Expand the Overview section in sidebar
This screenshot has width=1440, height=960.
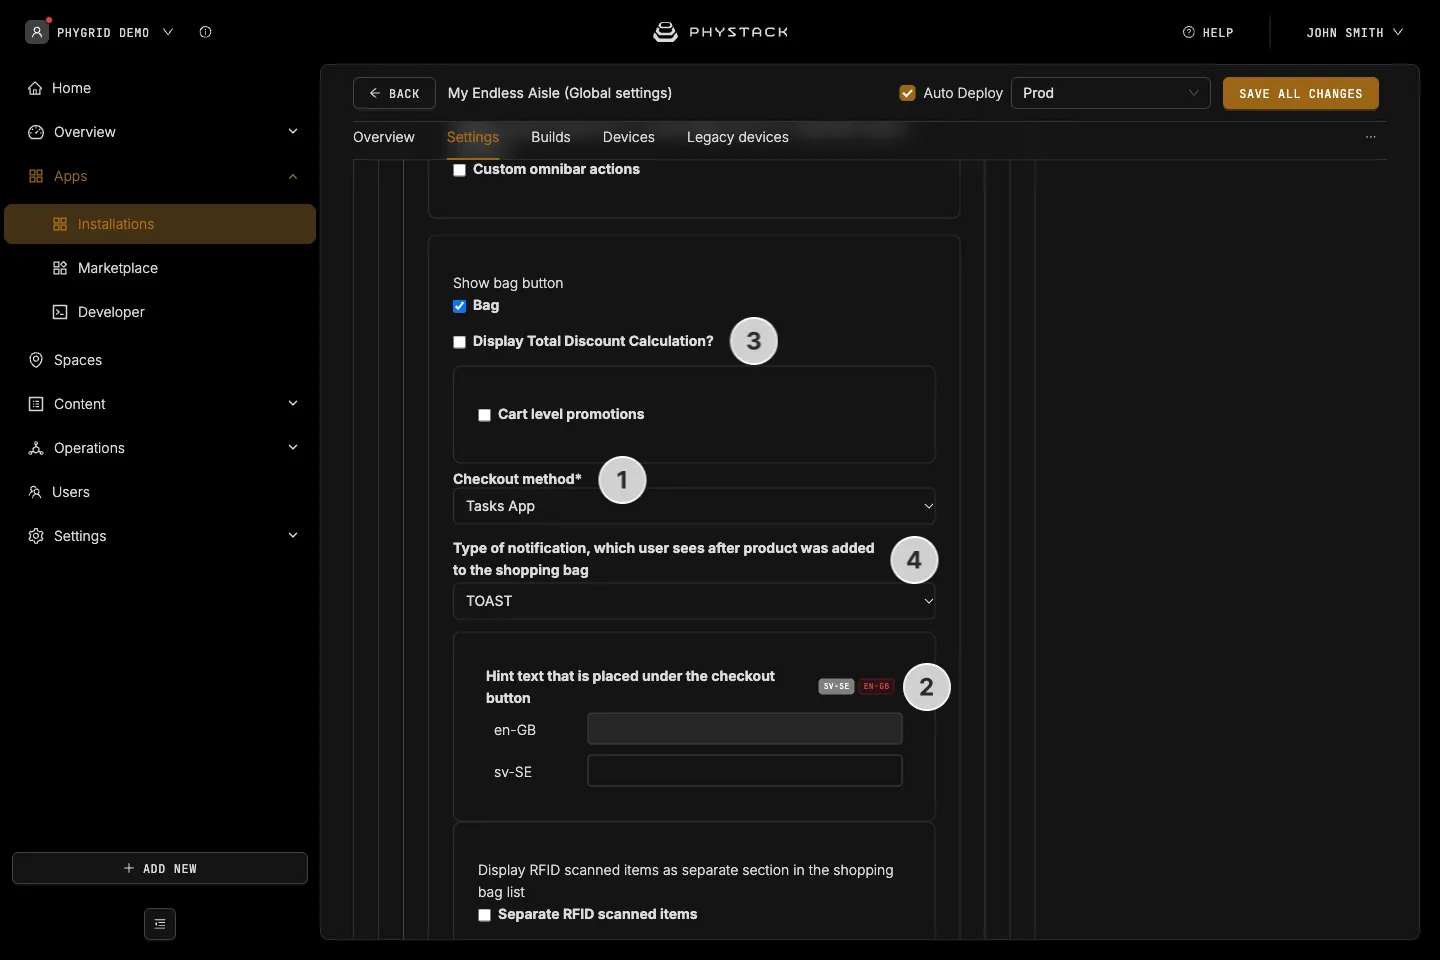[x=293, y=132]
